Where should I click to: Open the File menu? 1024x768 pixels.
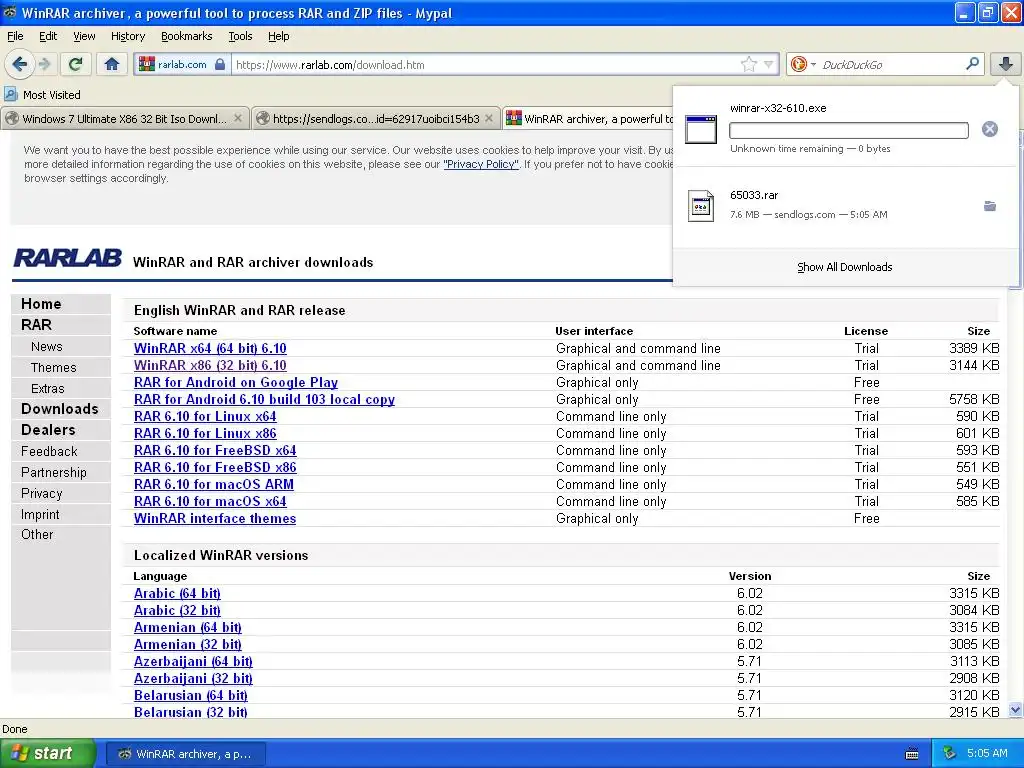(15, 36)
